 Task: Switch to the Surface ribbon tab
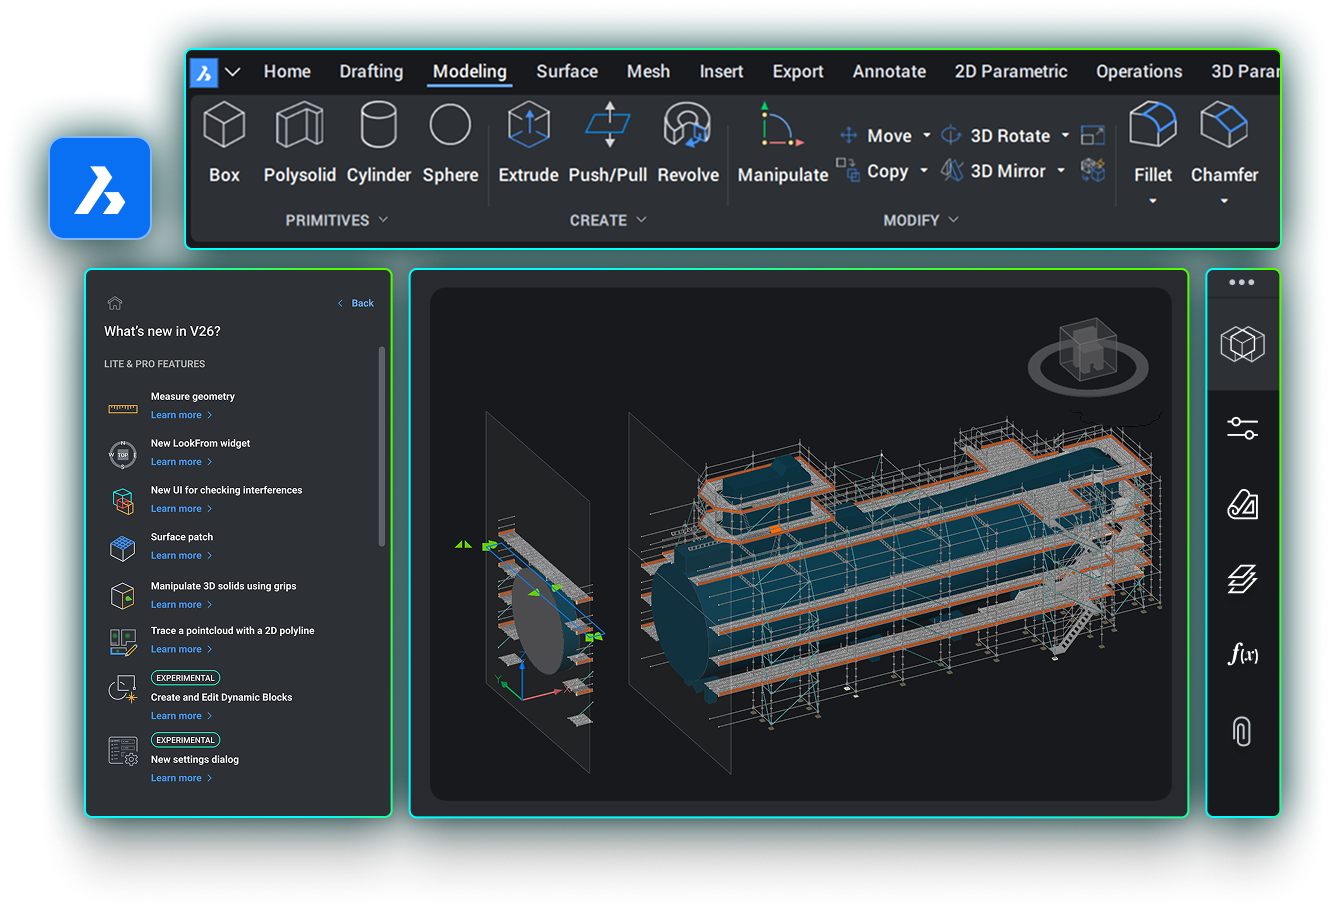coord(566,72)
